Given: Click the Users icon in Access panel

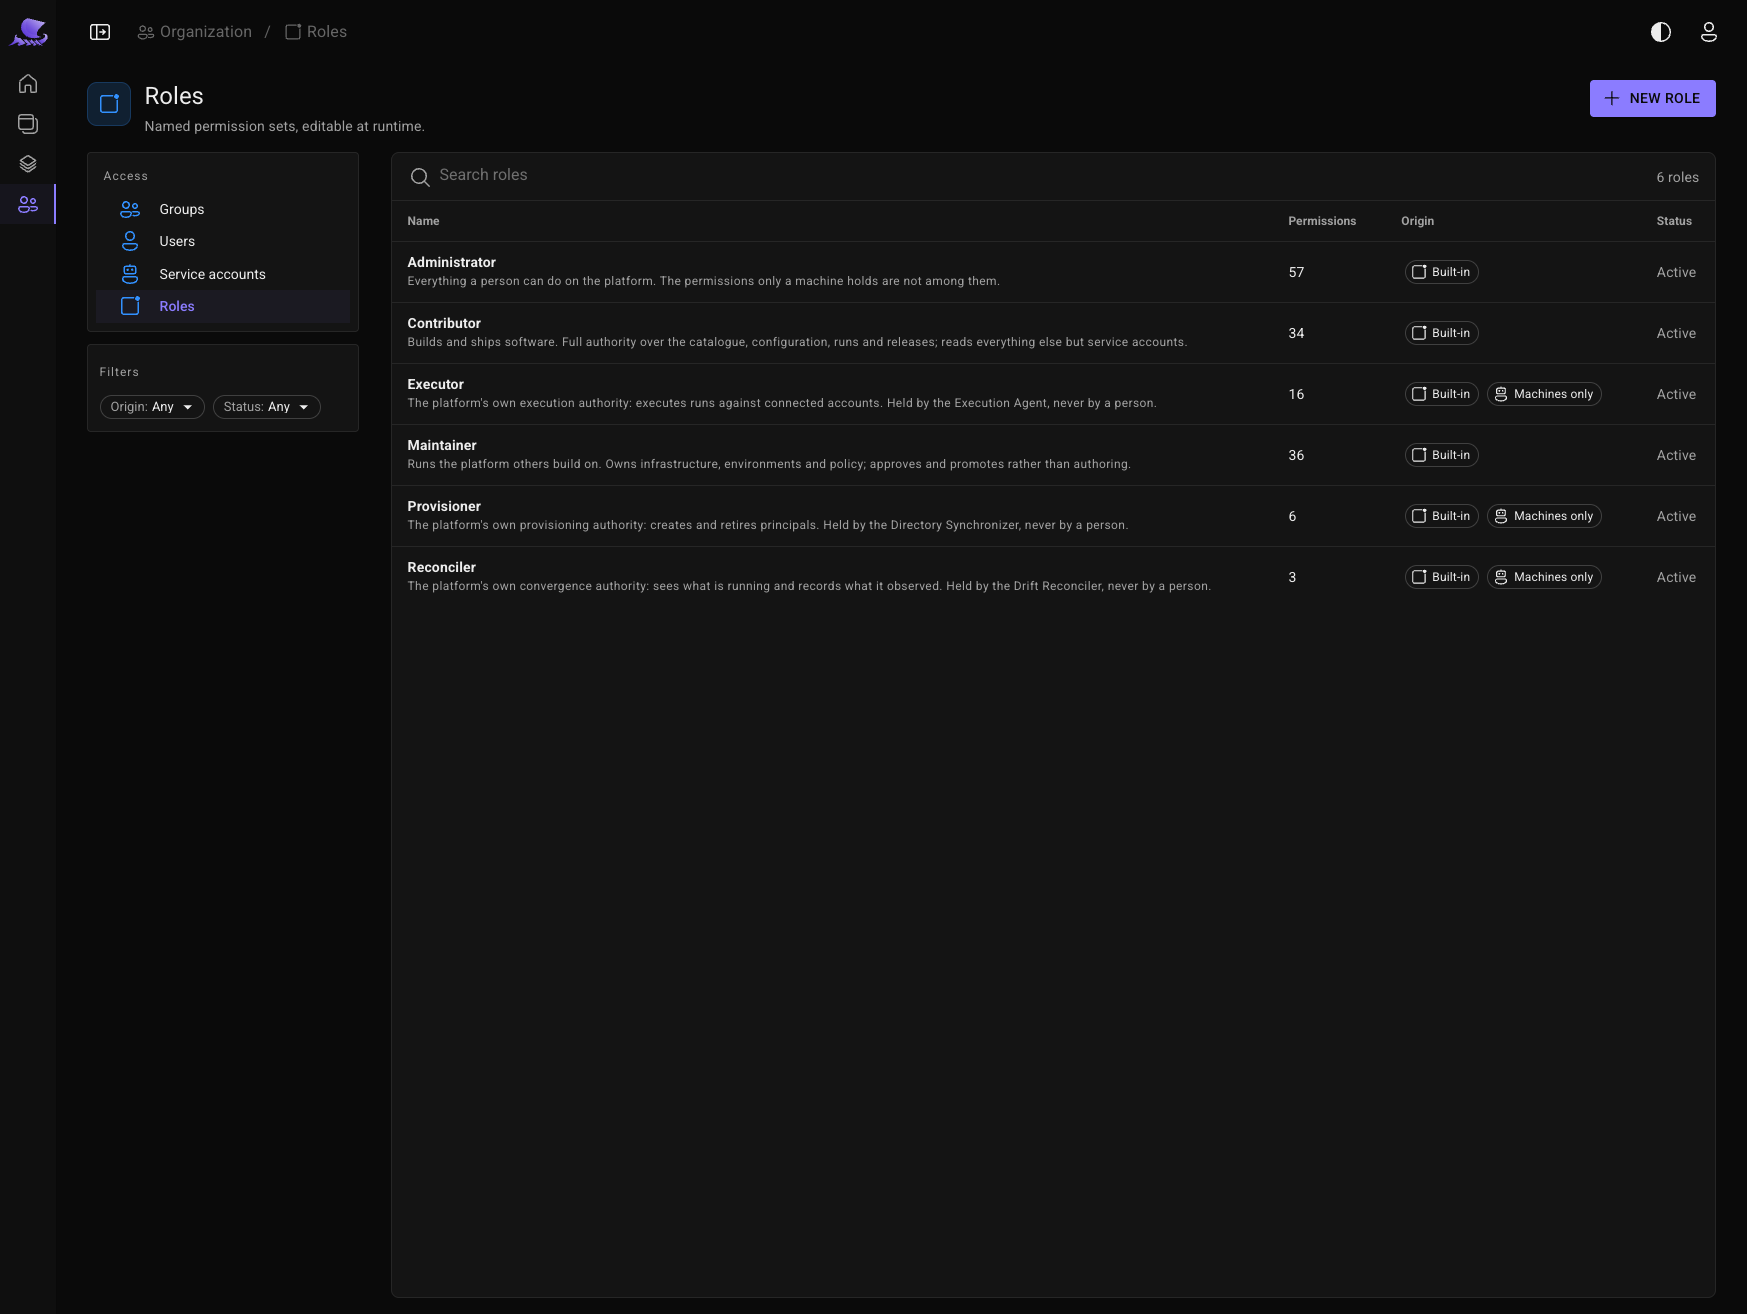Looking at the screenshot, I should [x=130, y=241].
